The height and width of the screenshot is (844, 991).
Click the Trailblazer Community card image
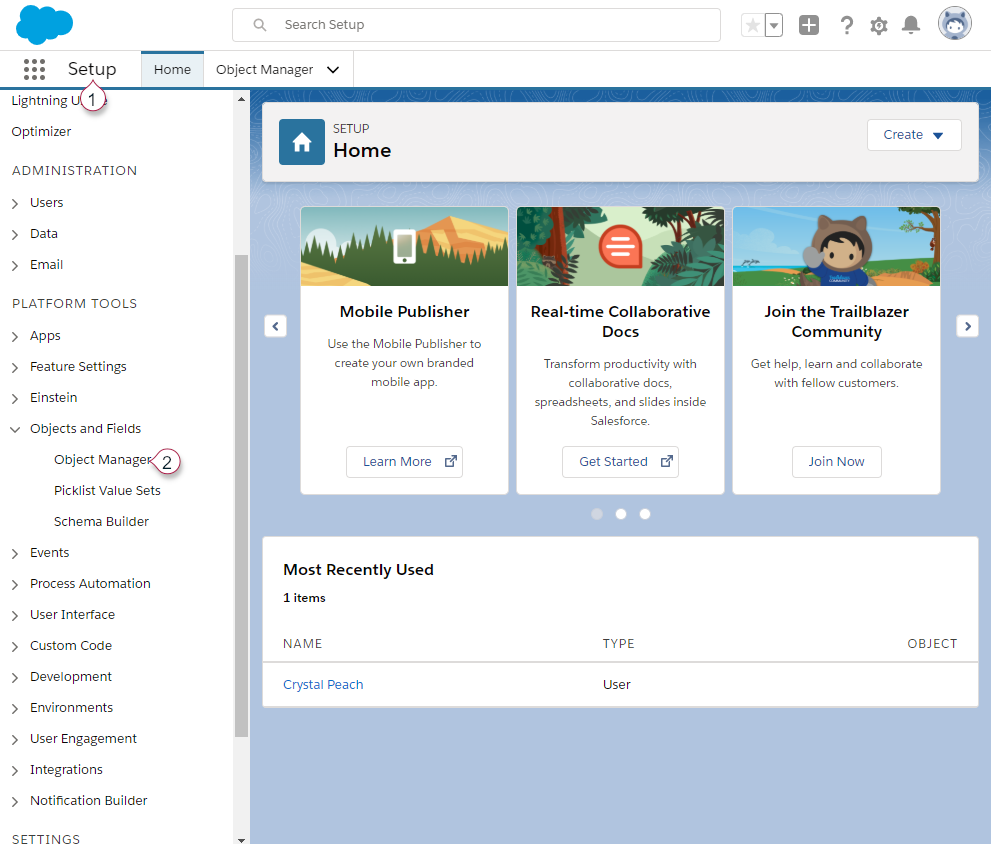[836, 247]
